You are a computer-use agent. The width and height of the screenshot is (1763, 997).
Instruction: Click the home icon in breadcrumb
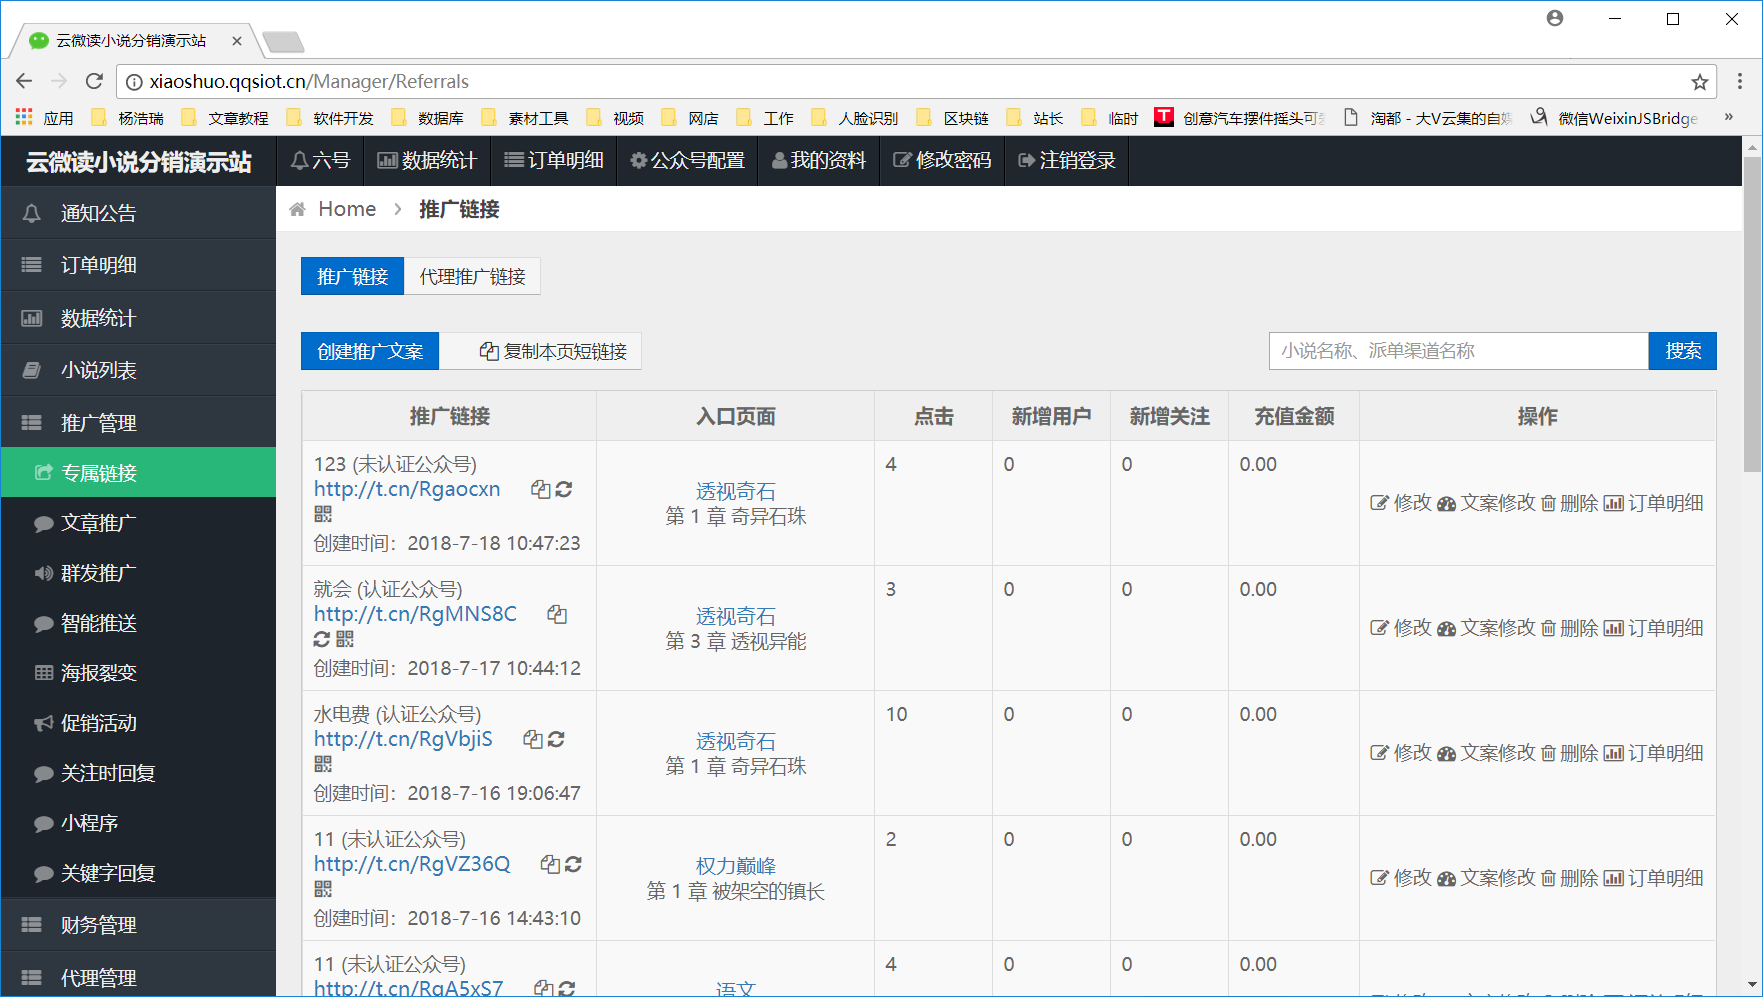[297, 209]
